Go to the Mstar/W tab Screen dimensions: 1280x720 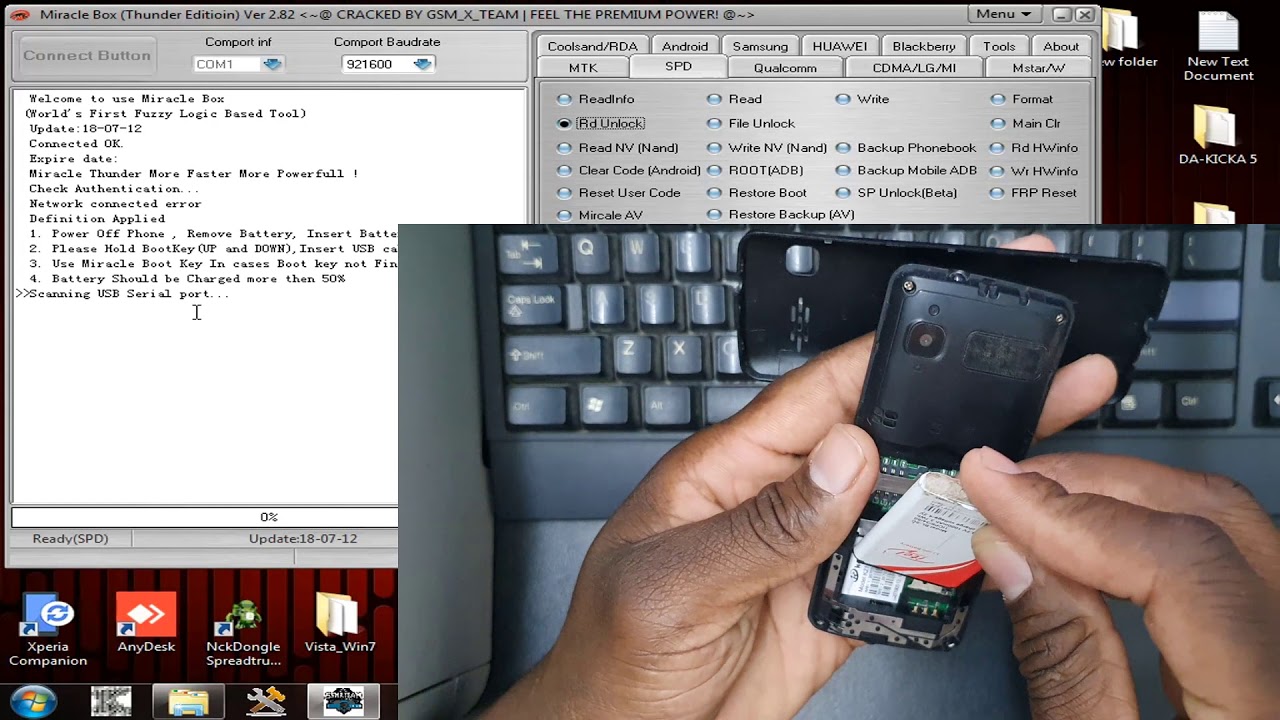[x=1038, y=68]
